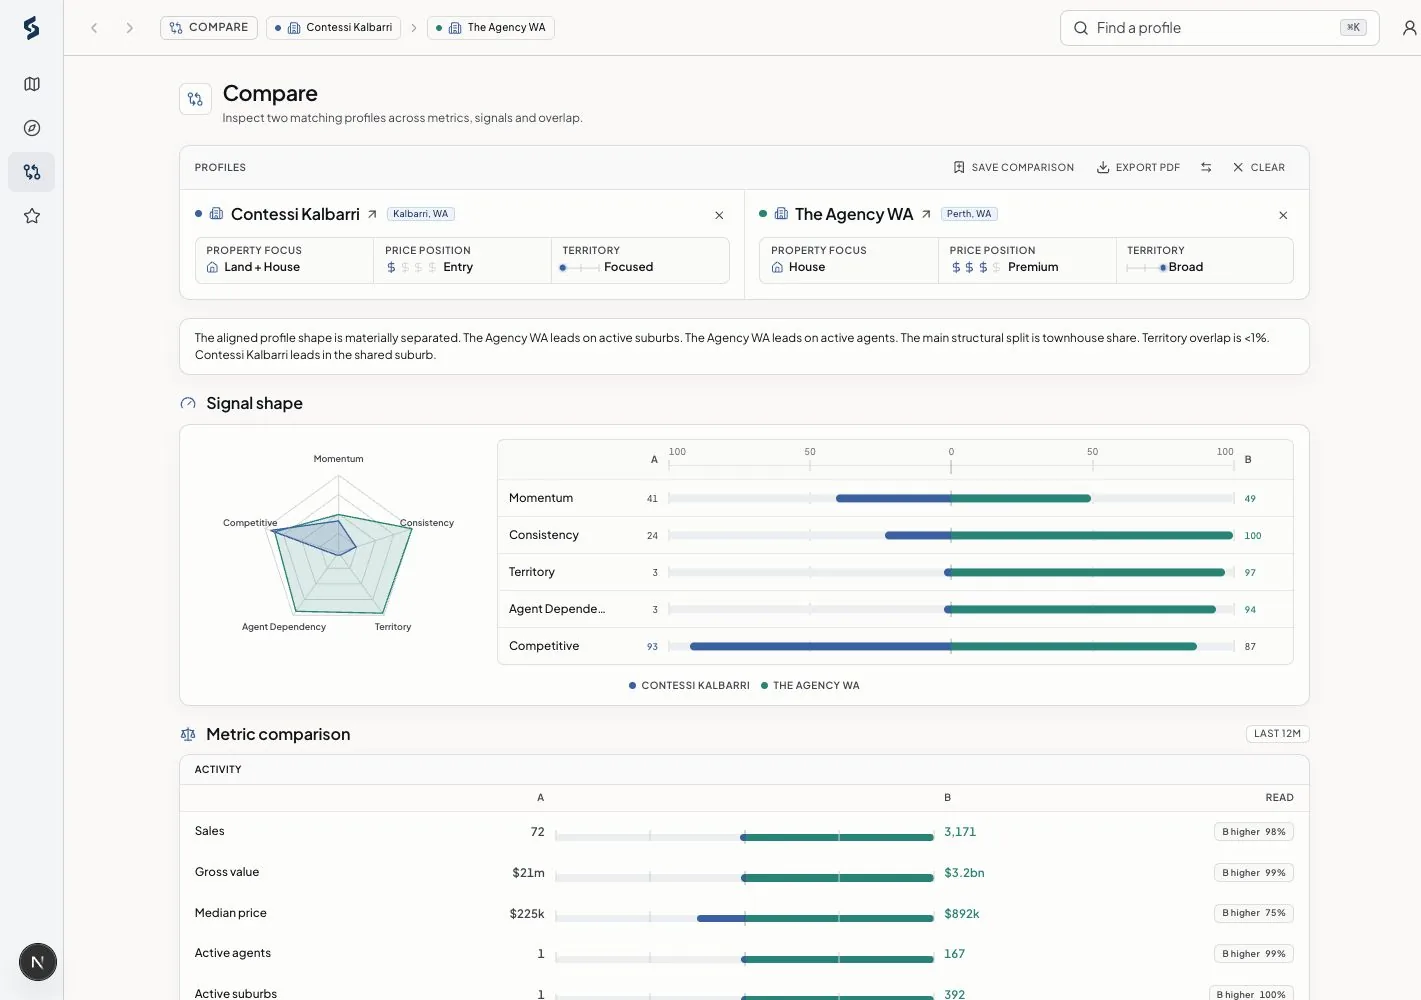Open the LAST 12M period selector
The height and width of the screenshot is (1000, 1421).
[1277, 734]
